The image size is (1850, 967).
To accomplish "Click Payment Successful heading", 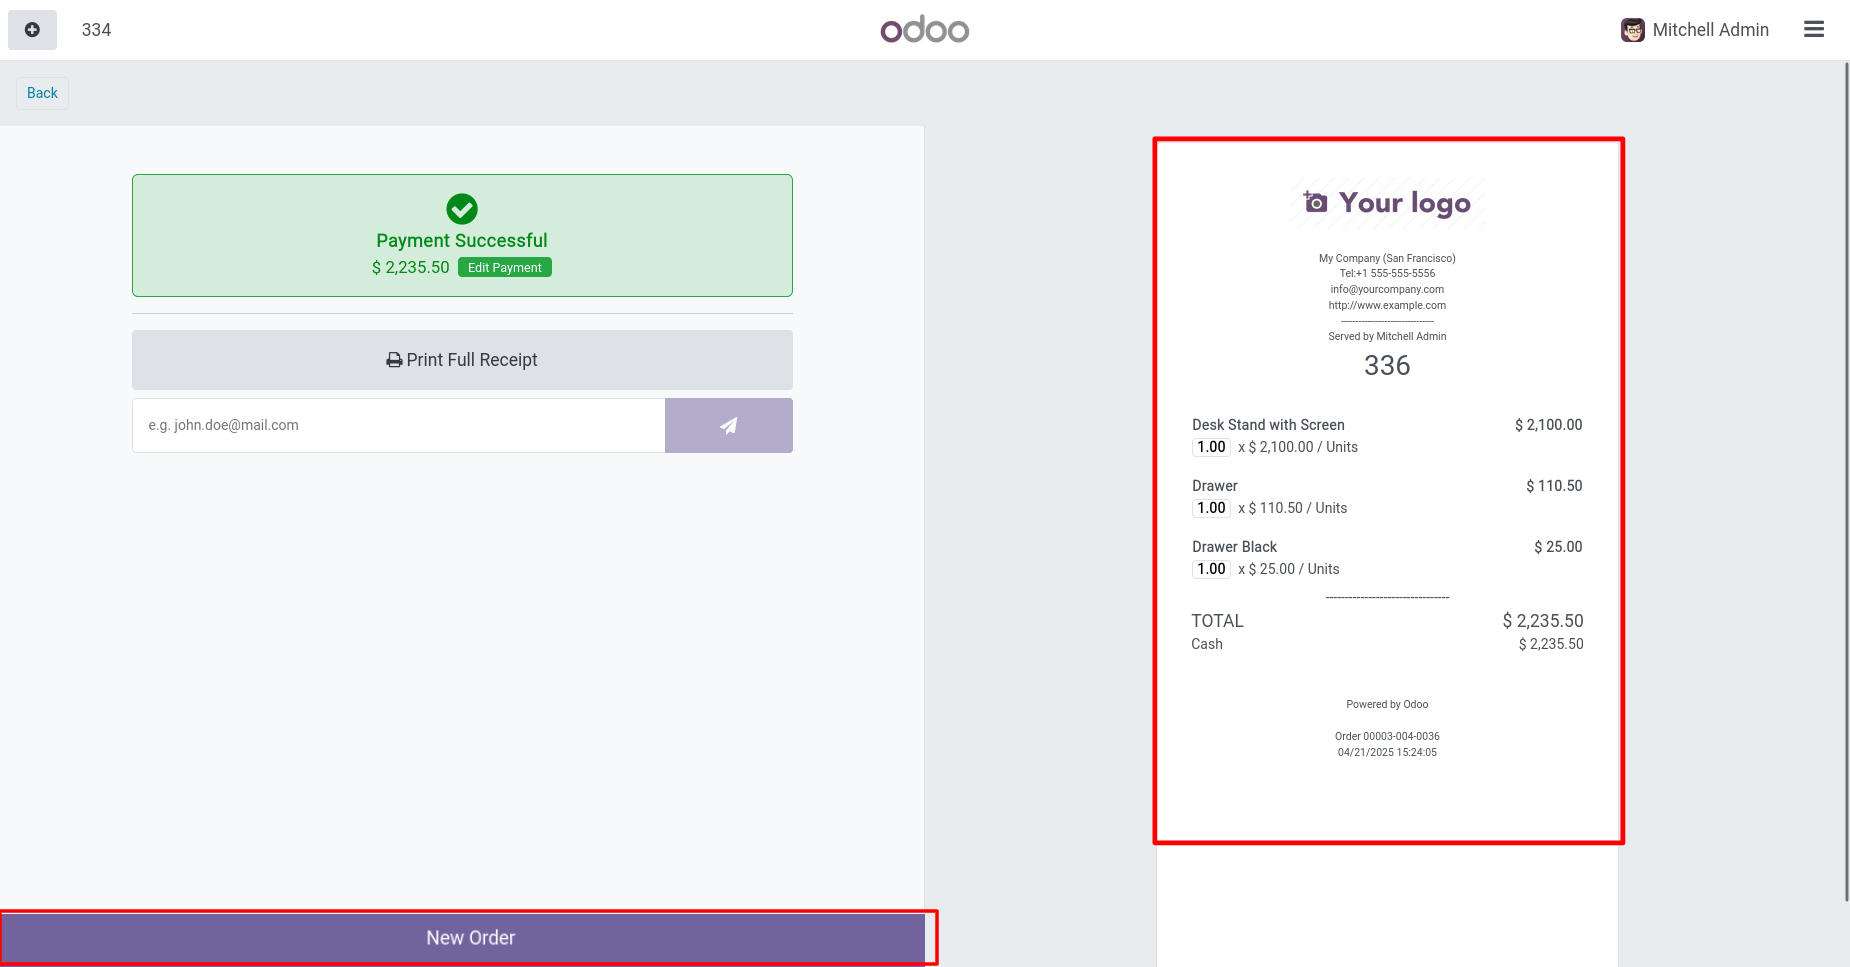I will point(462,241).
